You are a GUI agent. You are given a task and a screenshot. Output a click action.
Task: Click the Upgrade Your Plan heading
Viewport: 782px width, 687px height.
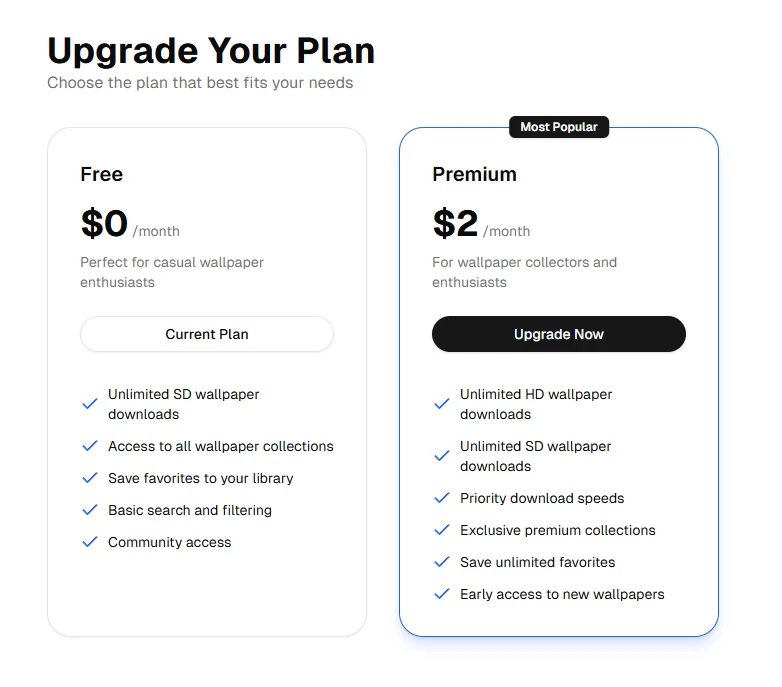click(211, 50)
